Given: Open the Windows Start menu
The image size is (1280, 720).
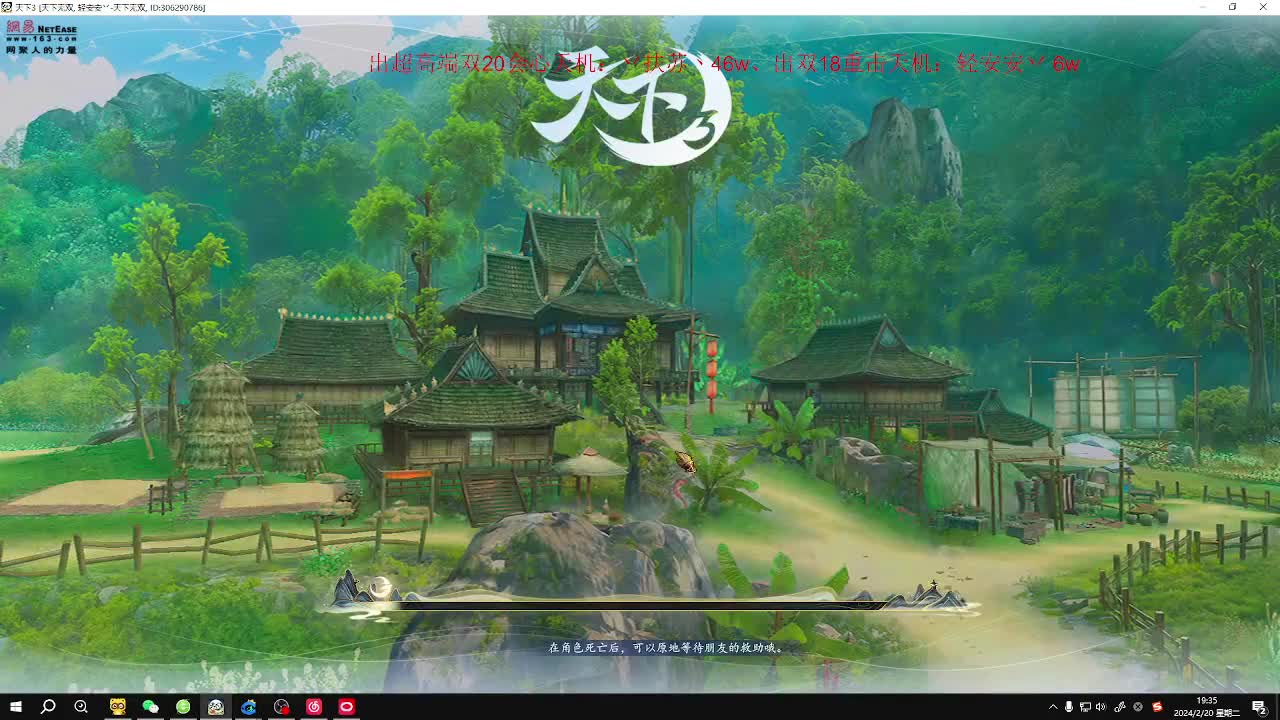Looking at the screenshot, I should tap(14, 707).
